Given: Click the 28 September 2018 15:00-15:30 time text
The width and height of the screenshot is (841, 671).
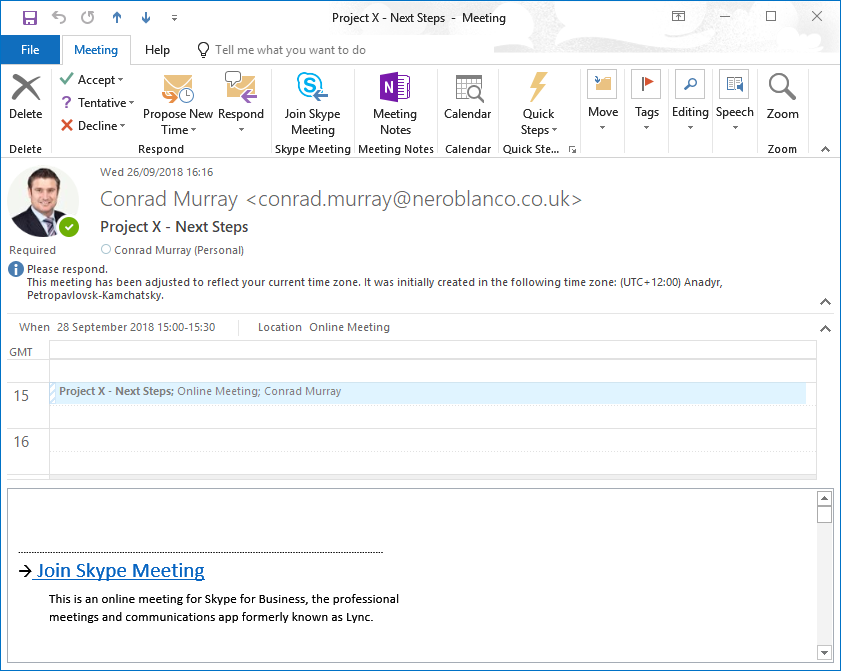Looking at the screenshot, I should [x=136, y=327].
